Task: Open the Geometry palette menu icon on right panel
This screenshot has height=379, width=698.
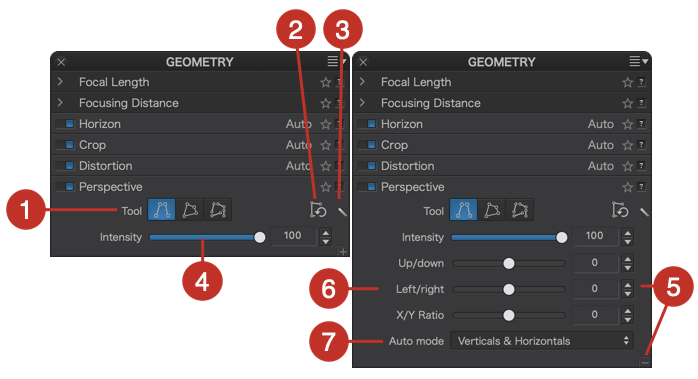Action: 638,61
